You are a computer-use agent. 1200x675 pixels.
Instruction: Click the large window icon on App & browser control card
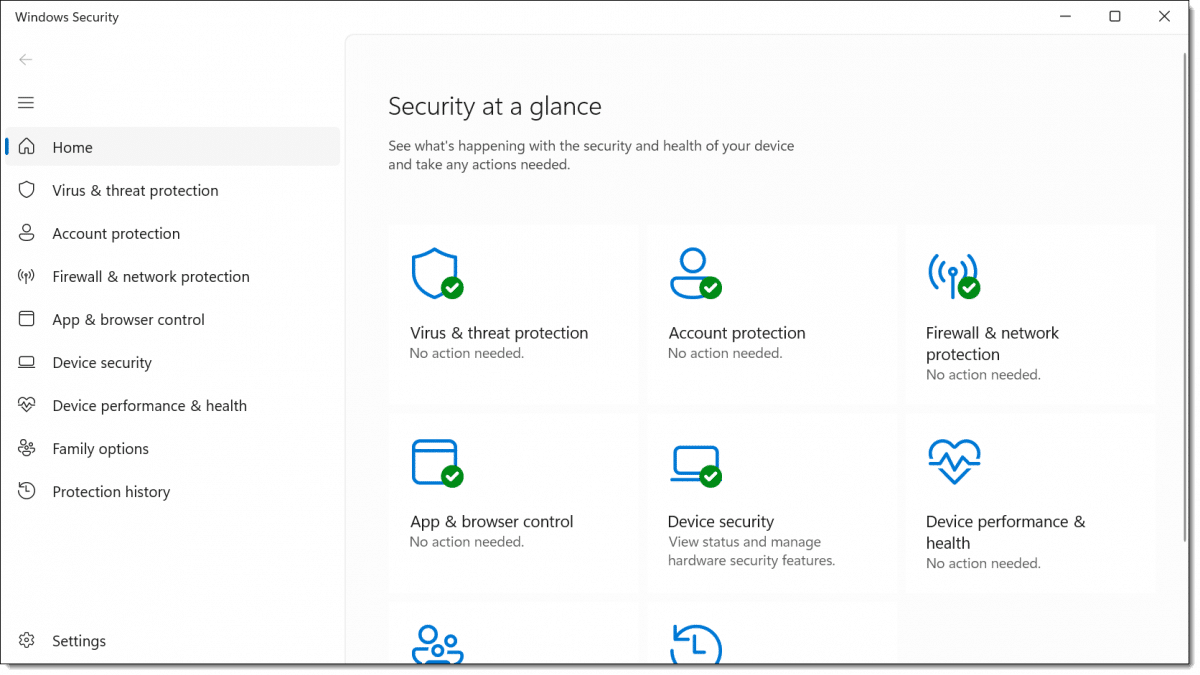click(x=437, y=463)
